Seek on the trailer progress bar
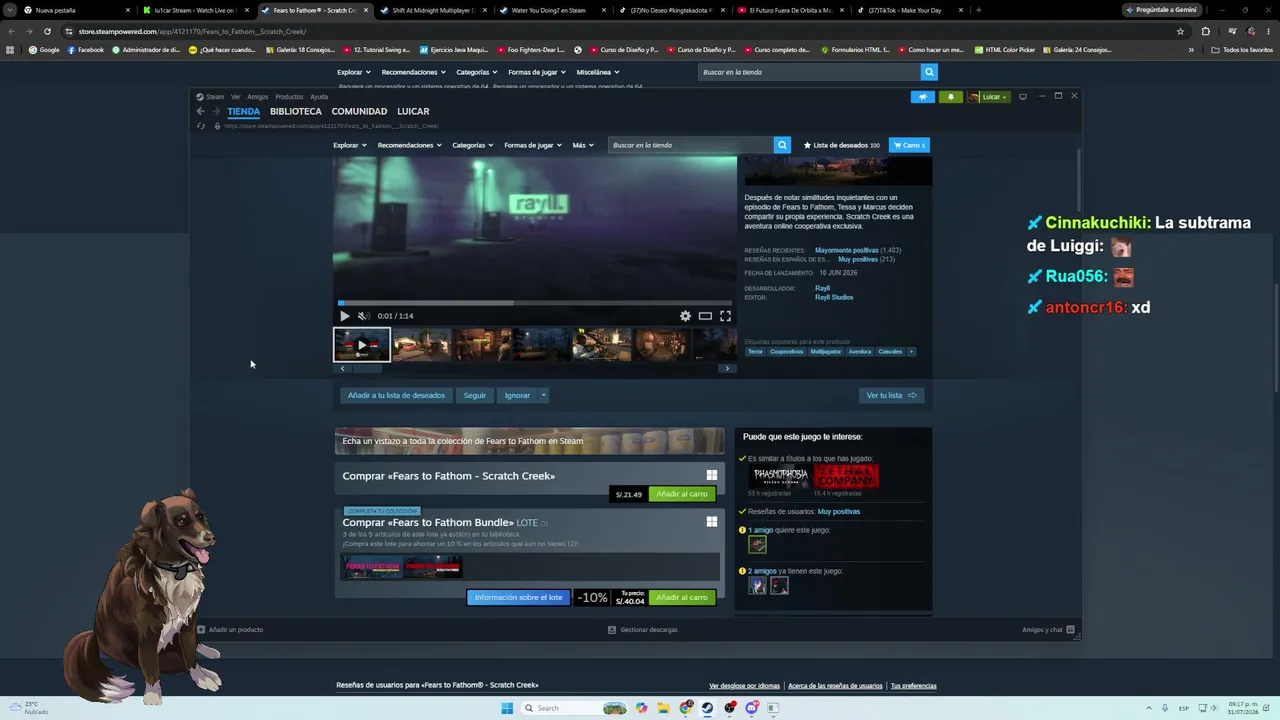Screen dimensions: 1280x720 point(535,303)
